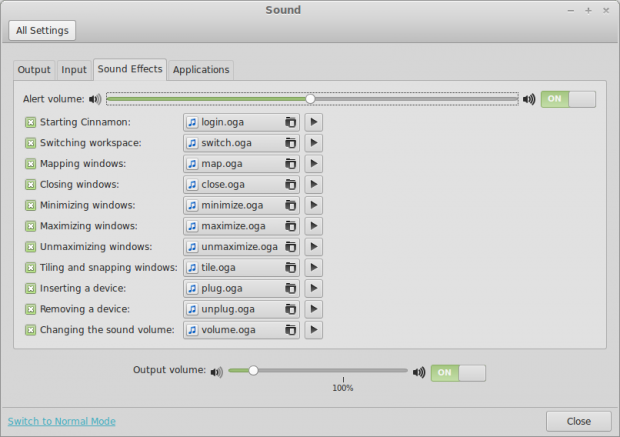Disable the Starting Cinnamon sound checkbox

(30, 122)
